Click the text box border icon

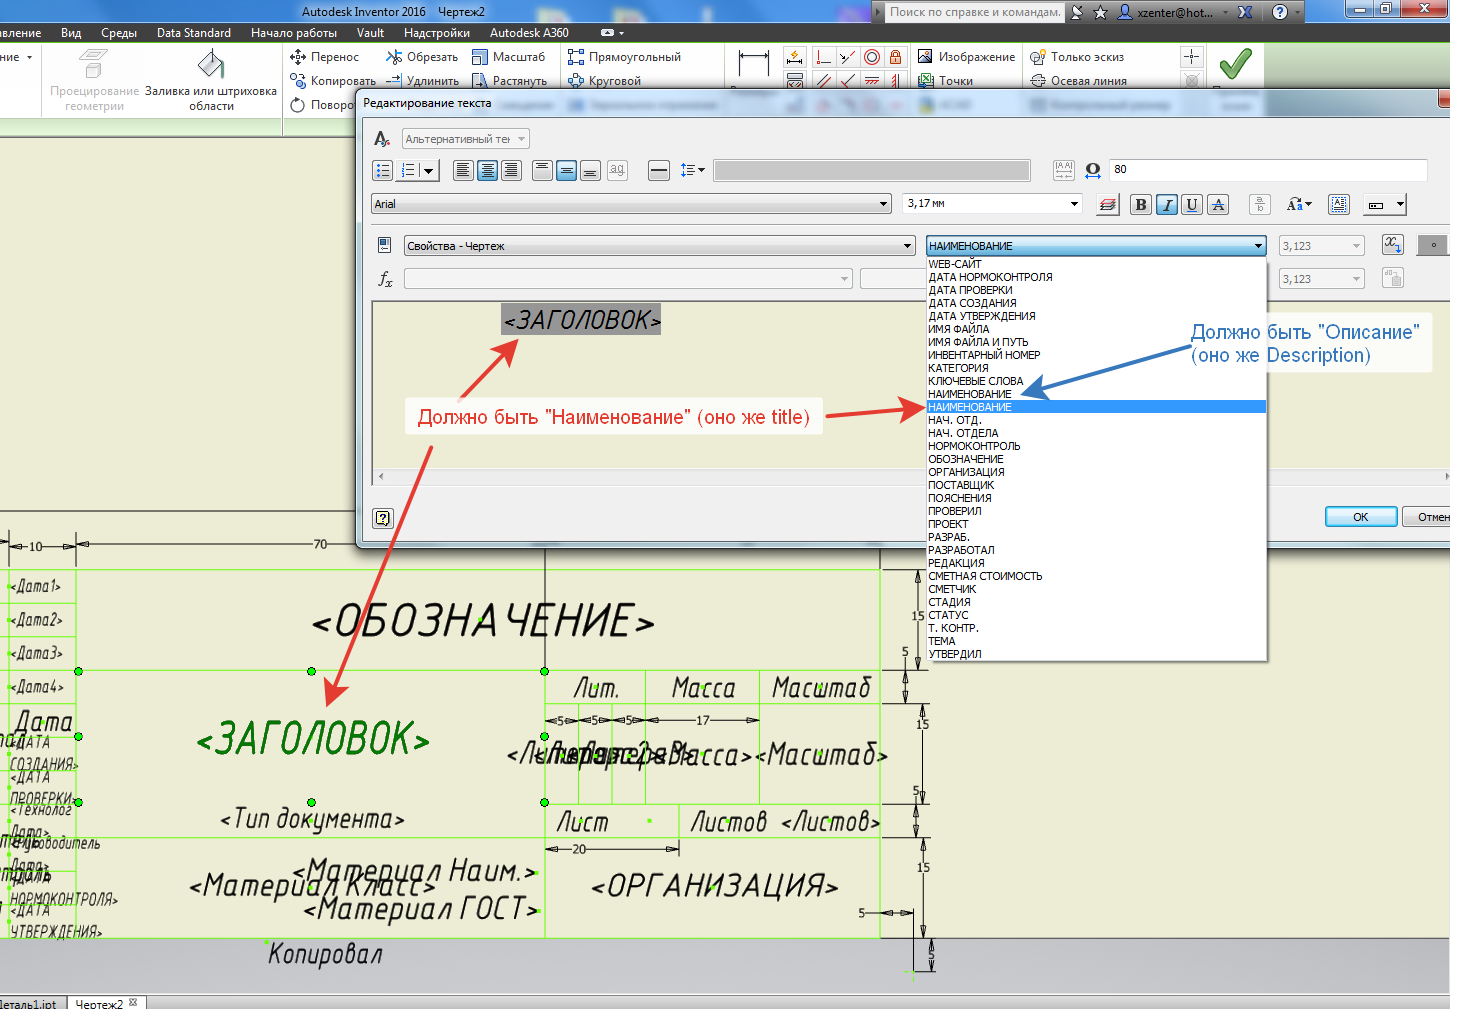coord(1339,204)
